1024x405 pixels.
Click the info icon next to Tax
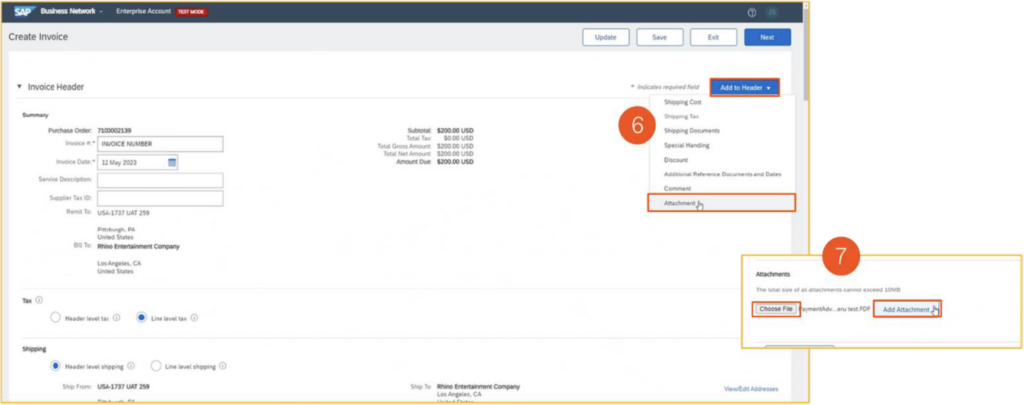(x=39, y=300)
